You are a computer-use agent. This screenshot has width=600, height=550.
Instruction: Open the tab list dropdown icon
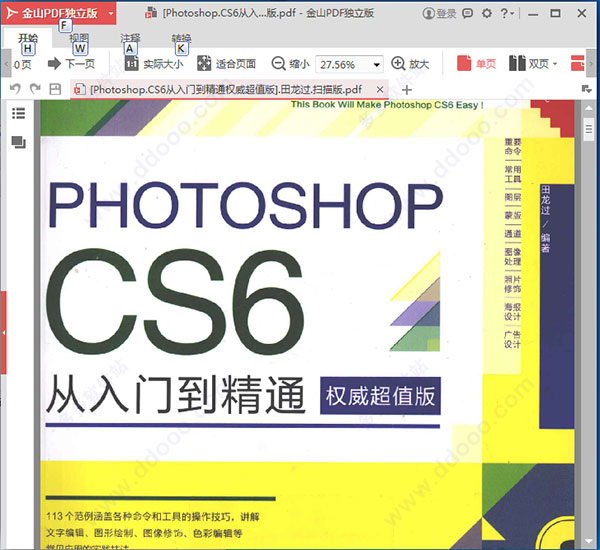pos(586,89)
